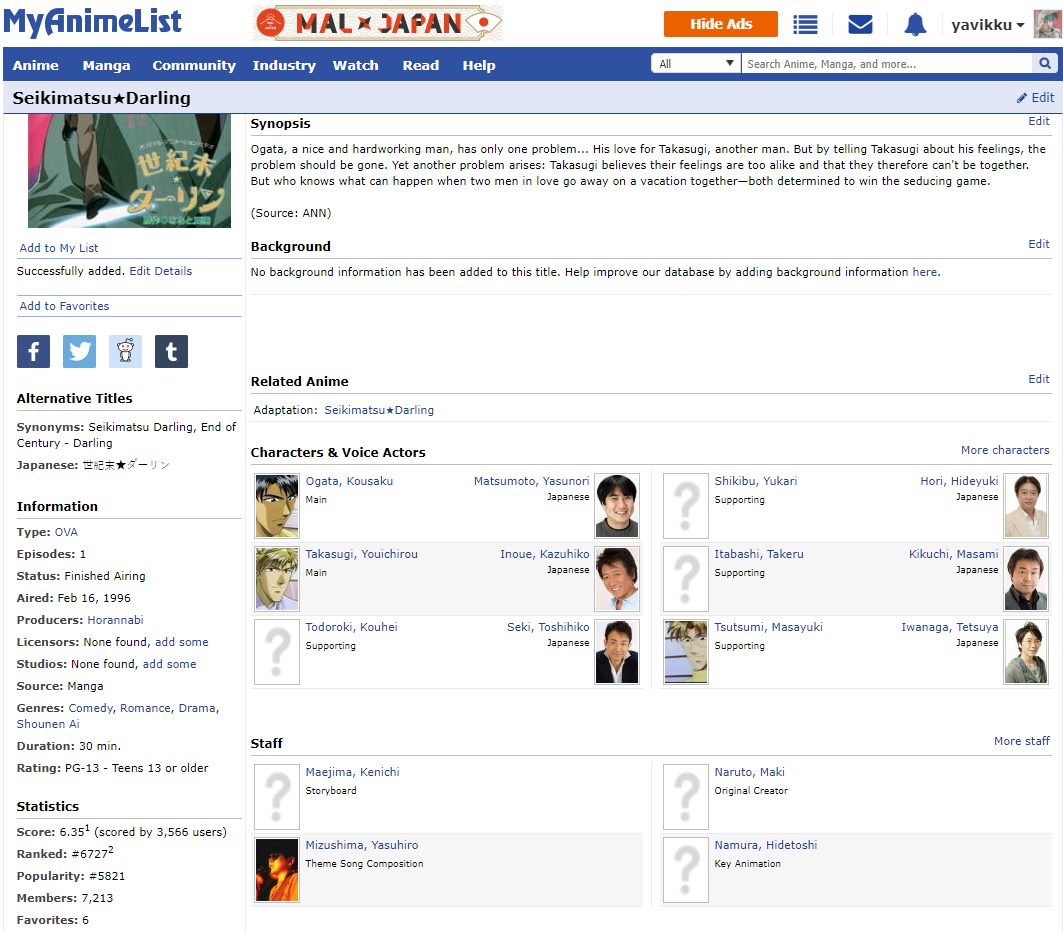View the More characters link
The height and width of the screenshot is (933, 1063).
(1005, 450)
